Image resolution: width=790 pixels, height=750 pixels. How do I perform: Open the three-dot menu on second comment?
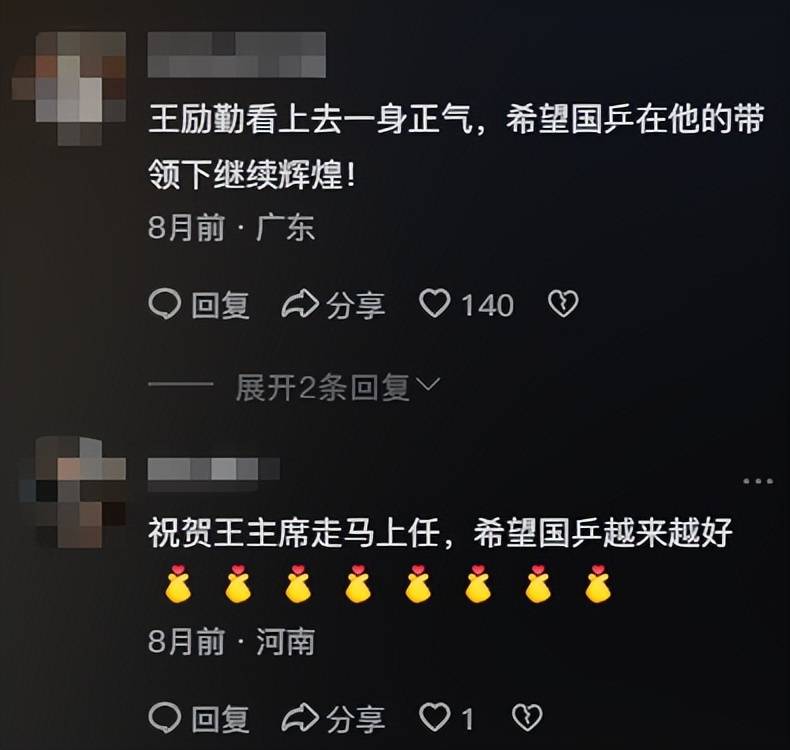pyautogui.click(x=758, y=481)
